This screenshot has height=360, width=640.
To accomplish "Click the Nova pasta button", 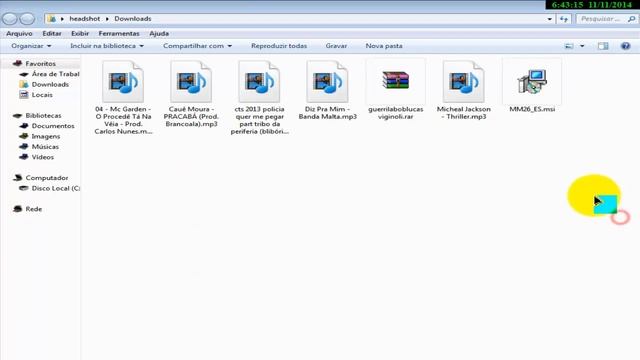I will coord(384,46).
